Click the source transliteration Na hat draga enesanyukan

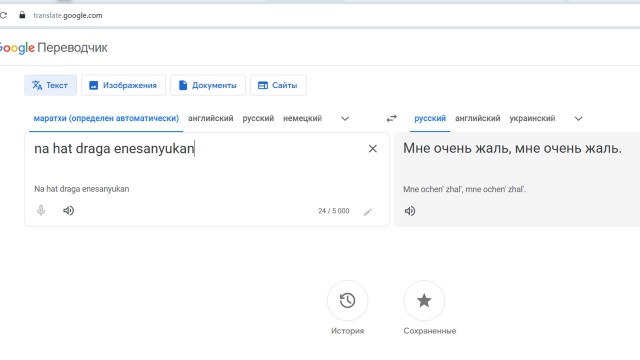(x=82, y=189)
